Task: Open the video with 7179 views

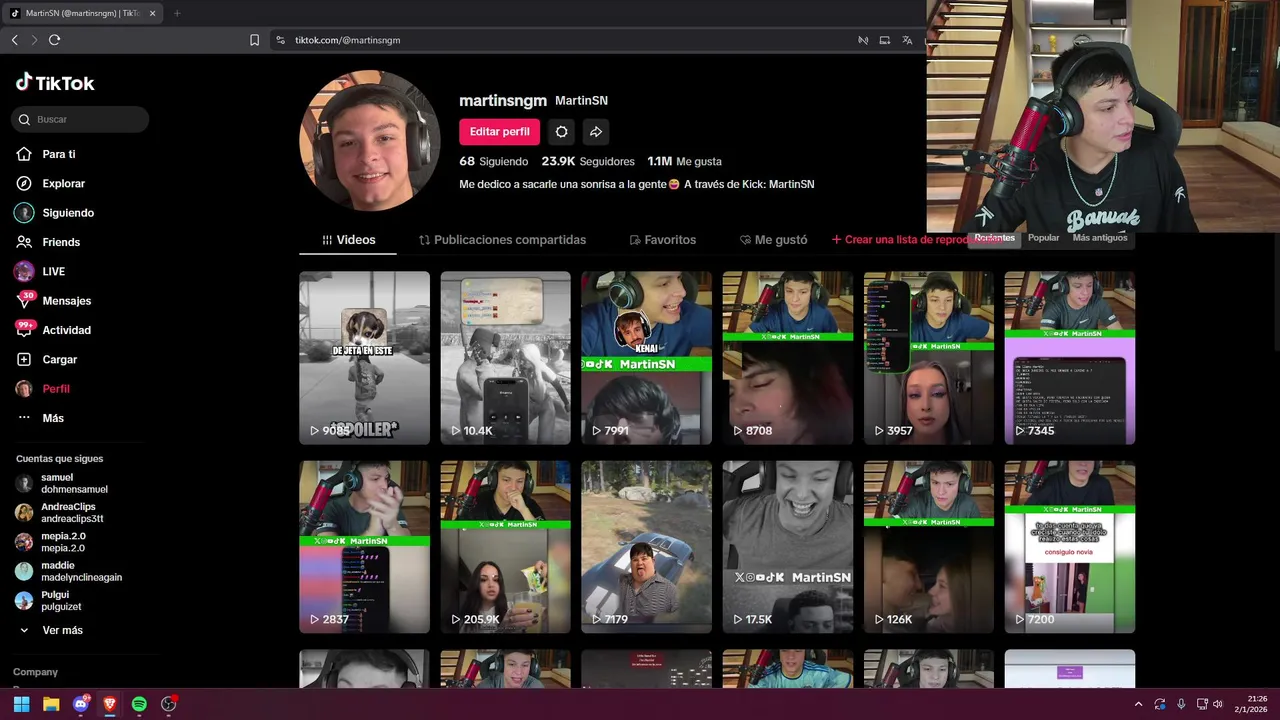Action: pyautogui.click(x=646, y=546)
